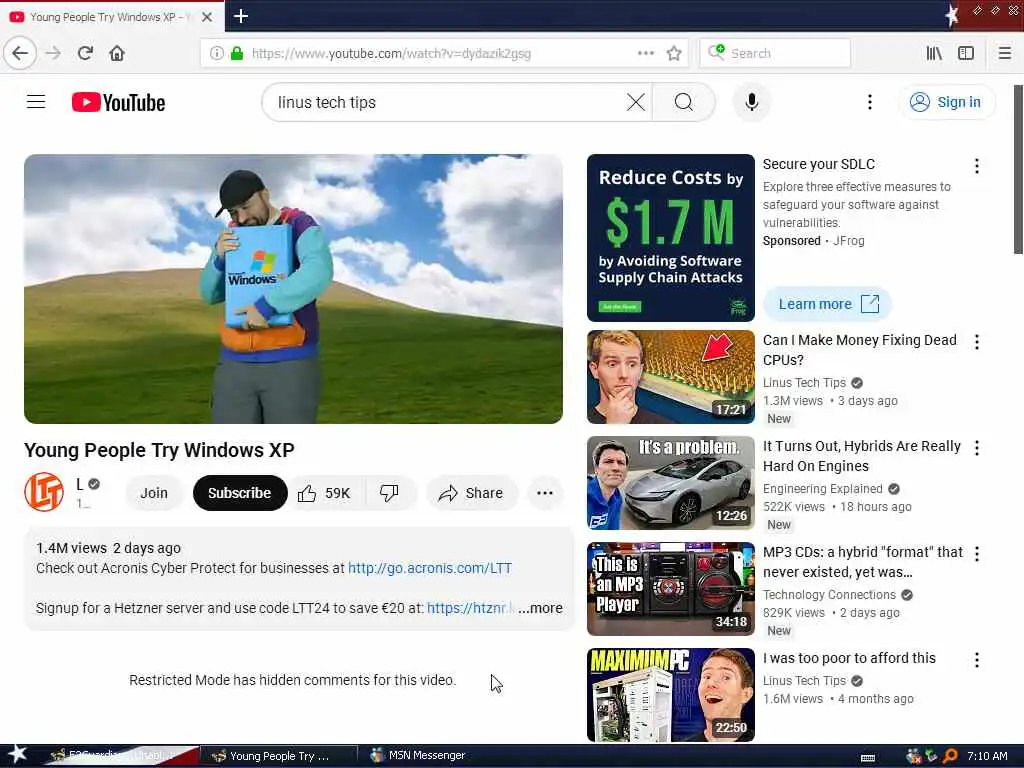Open options for Can I Make Money video
The width and height of the screenshot is (1024, 768).
pyautogui.click(x=976, y=342)
